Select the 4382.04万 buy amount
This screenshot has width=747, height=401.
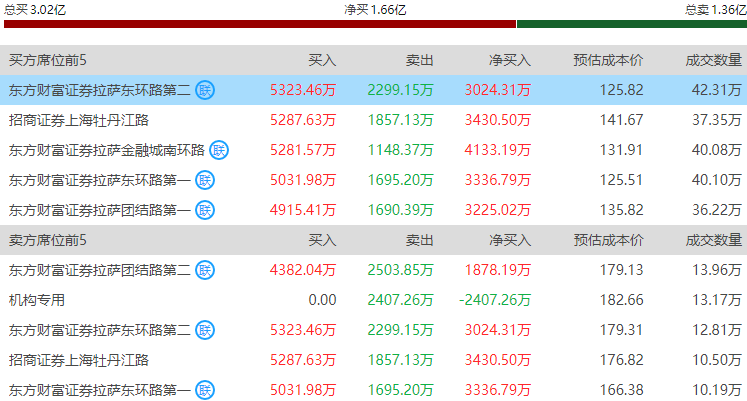(x=303, y=270)
